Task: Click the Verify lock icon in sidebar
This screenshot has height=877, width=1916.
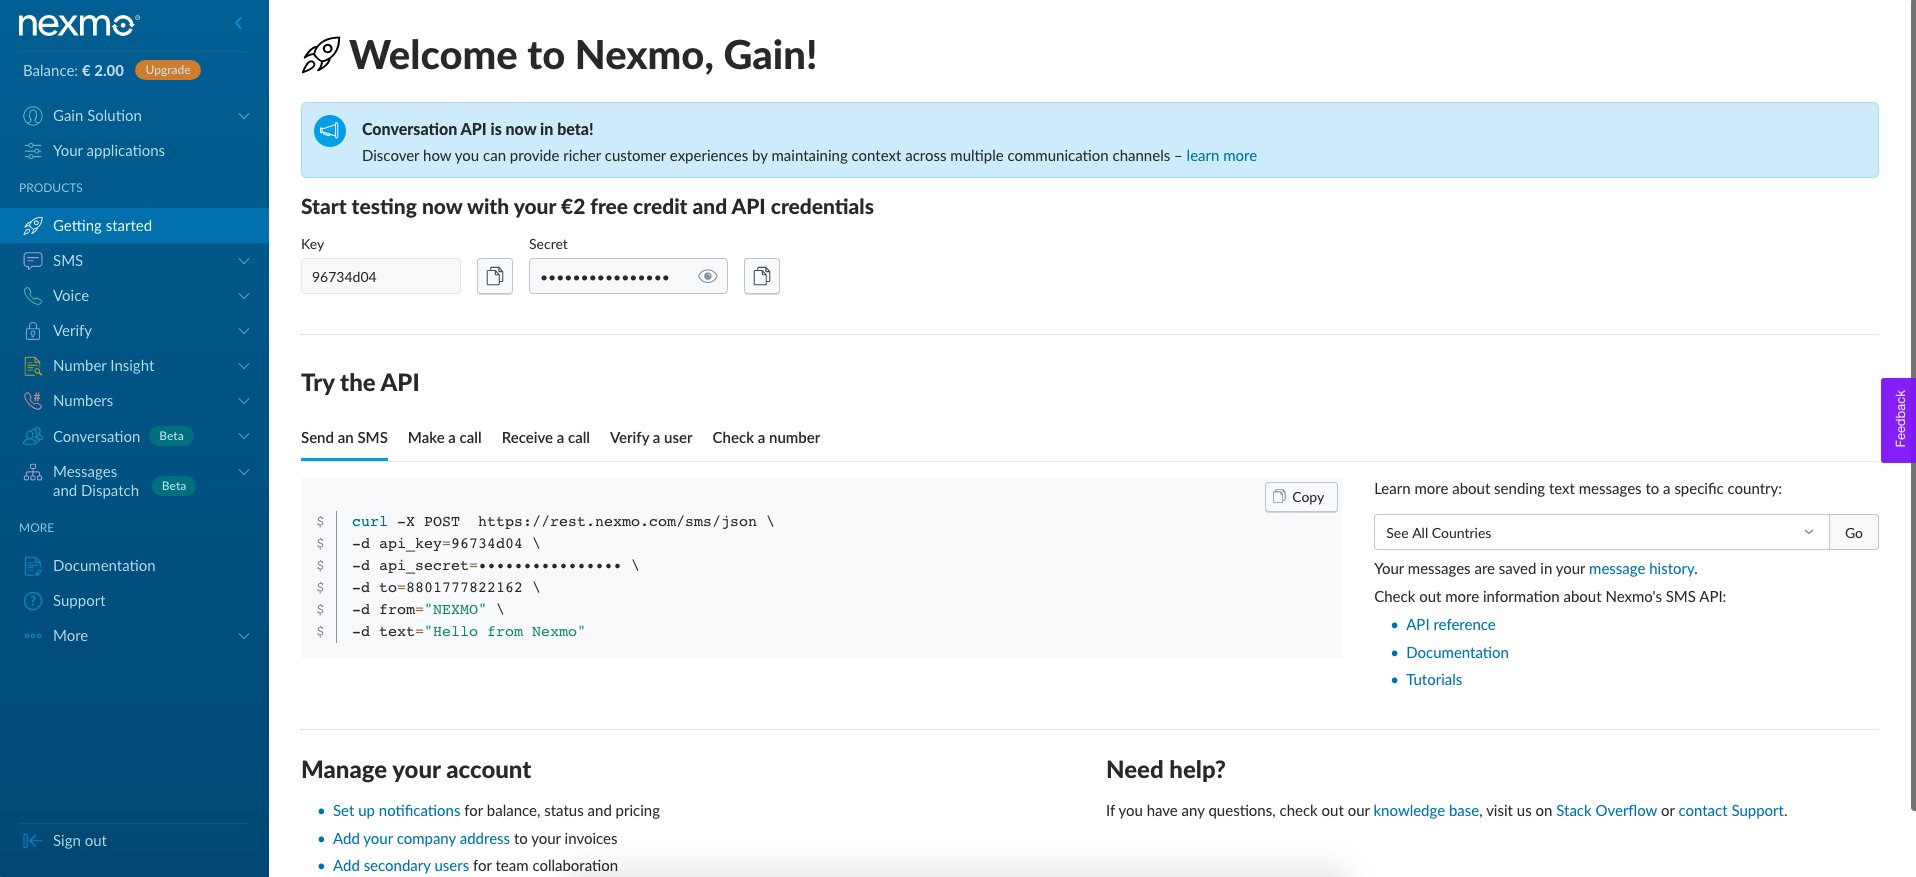Action: coord(33,331)
